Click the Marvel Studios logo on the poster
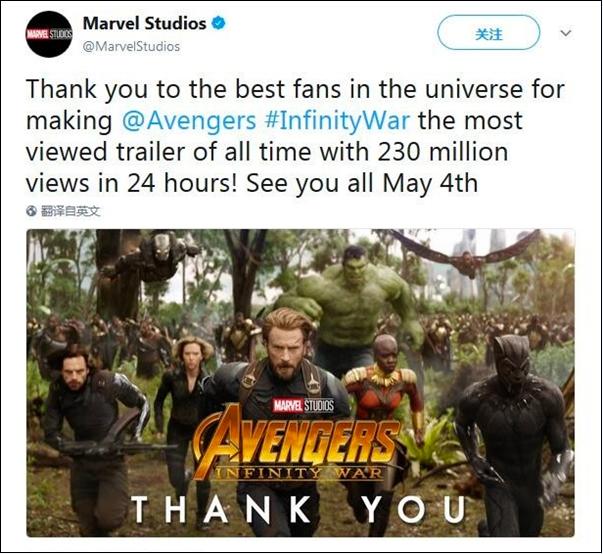 pos(303,405)
